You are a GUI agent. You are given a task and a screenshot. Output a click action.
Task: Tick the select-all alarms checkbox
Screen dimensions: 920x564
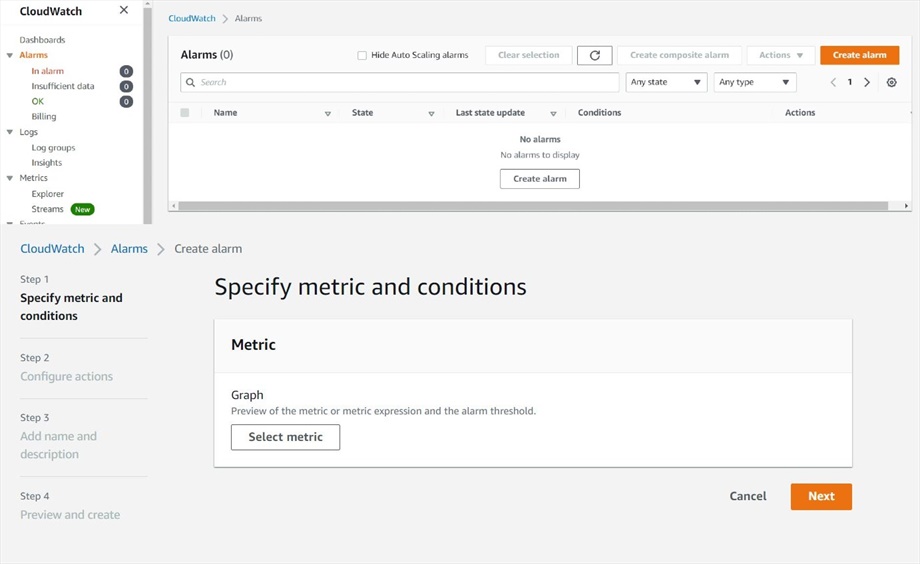pos(185,113)
